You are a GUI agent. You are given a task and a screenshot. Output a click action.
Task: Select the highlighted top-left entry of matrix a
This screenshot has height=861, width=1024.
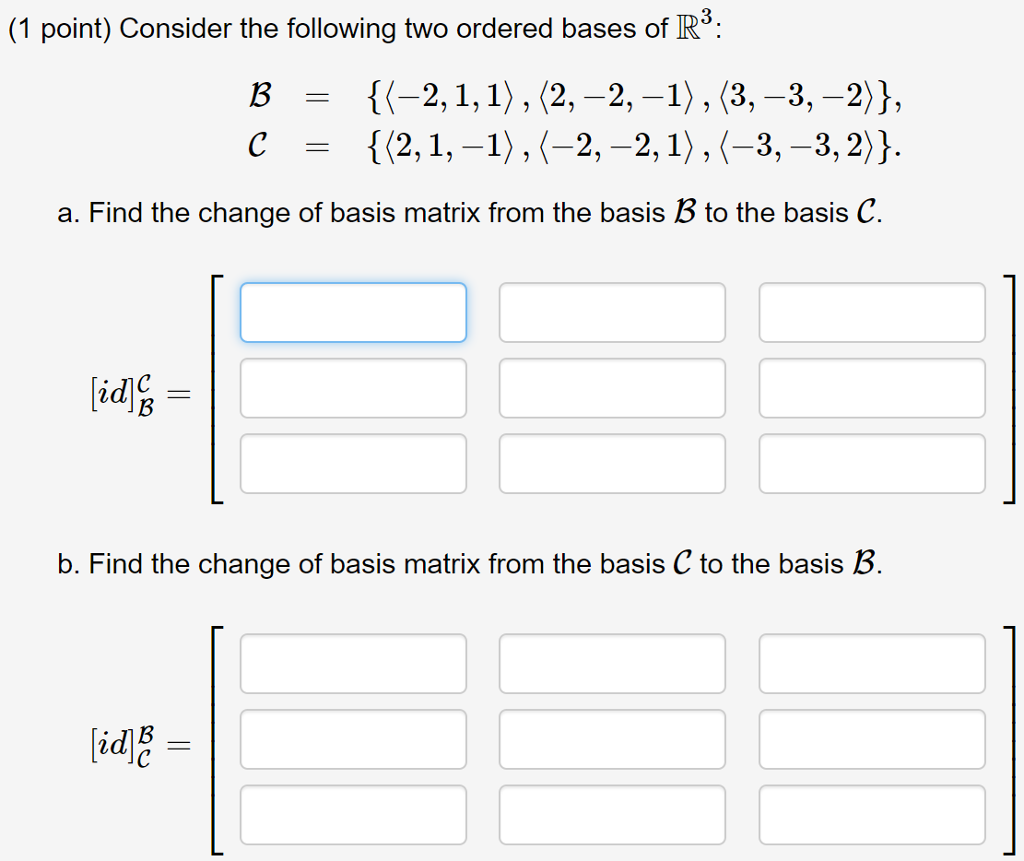pos(353,312)
